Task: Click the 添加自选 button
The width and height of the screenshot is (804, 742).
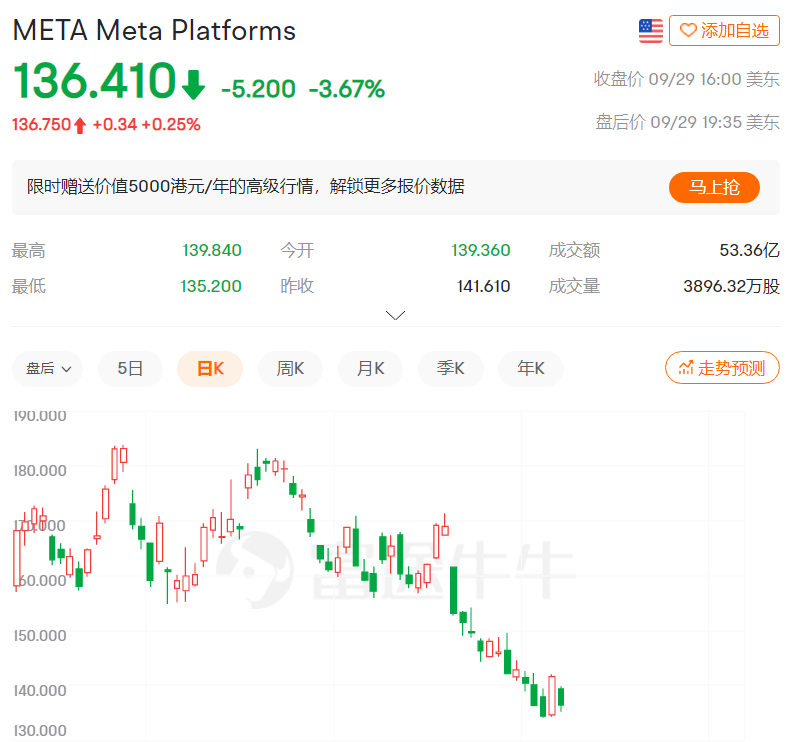Action: (724, 30)
